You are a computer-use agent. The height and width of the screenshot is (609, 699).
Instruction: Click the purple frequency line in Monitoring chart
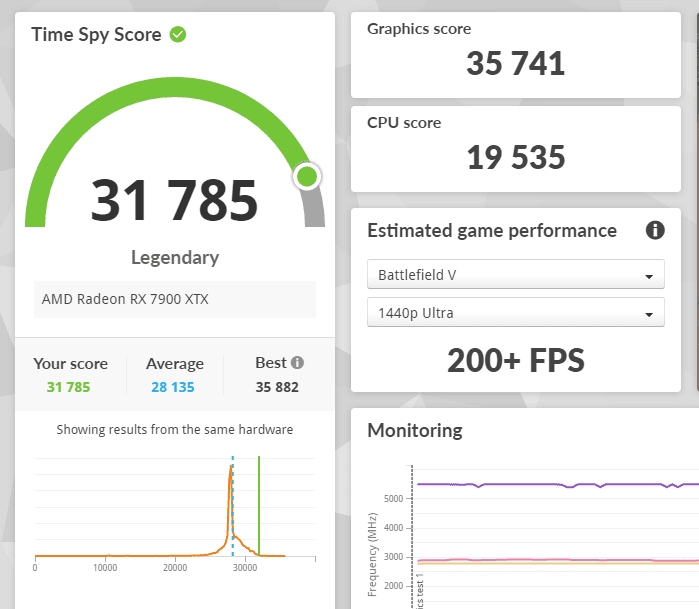click(x=557, y=485)
